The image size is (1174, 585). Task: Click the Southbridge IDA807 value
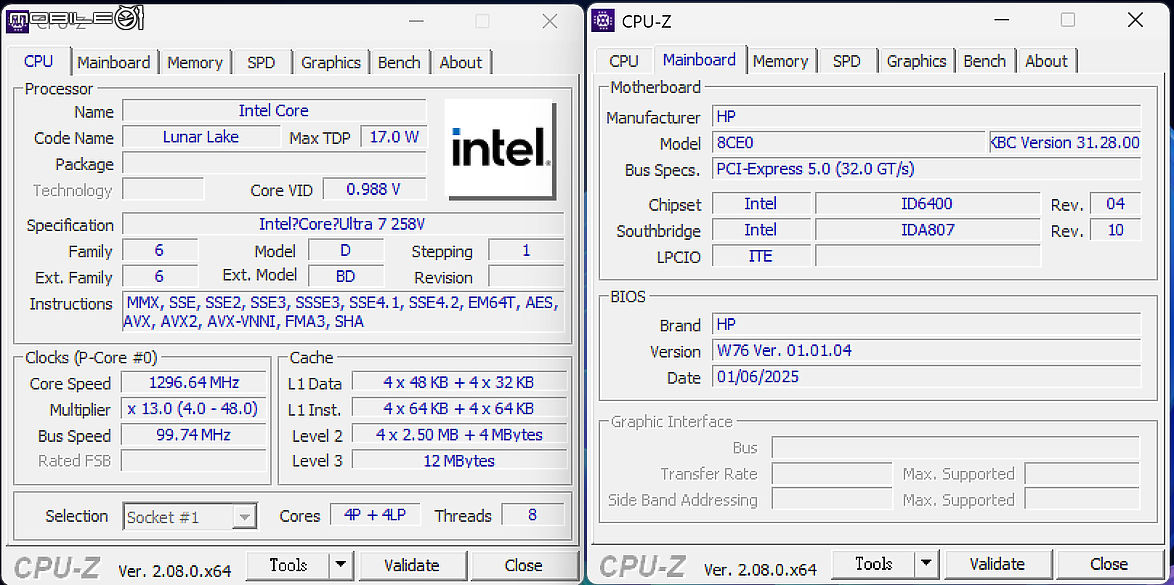point(927,230)
